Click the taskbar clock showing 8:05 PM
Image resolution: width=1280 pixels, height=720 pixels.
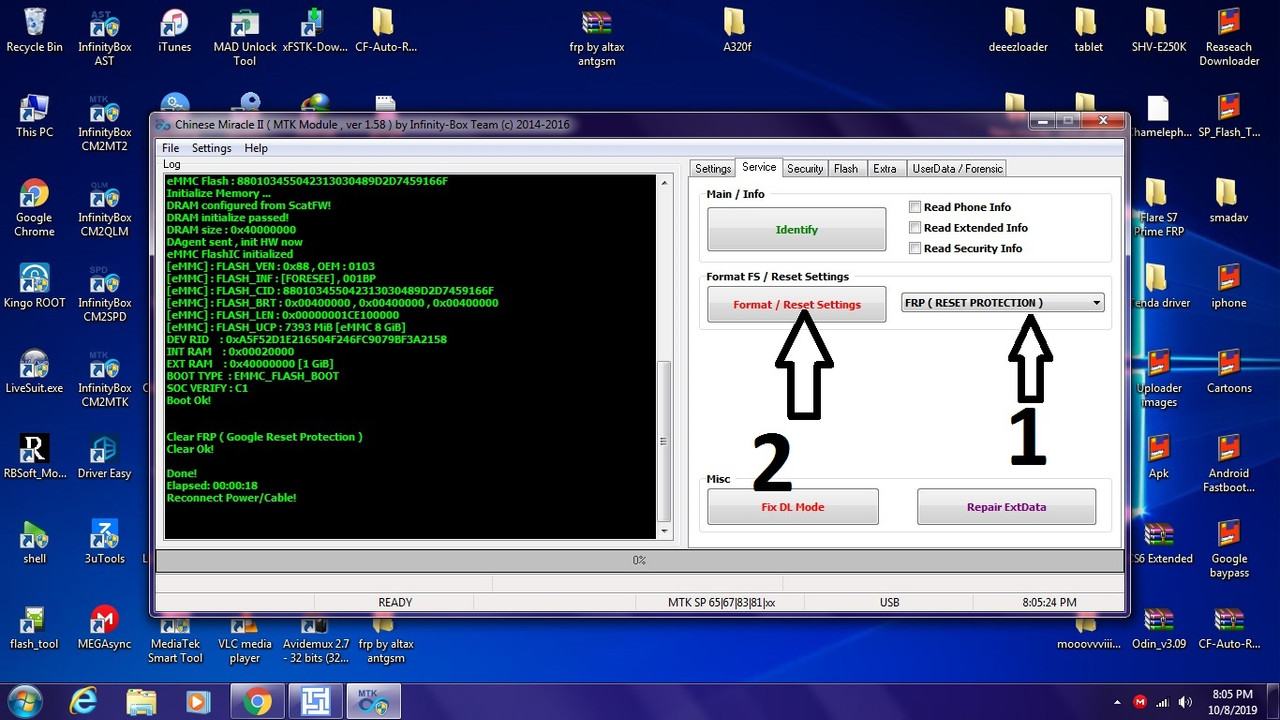[1231, 701]
